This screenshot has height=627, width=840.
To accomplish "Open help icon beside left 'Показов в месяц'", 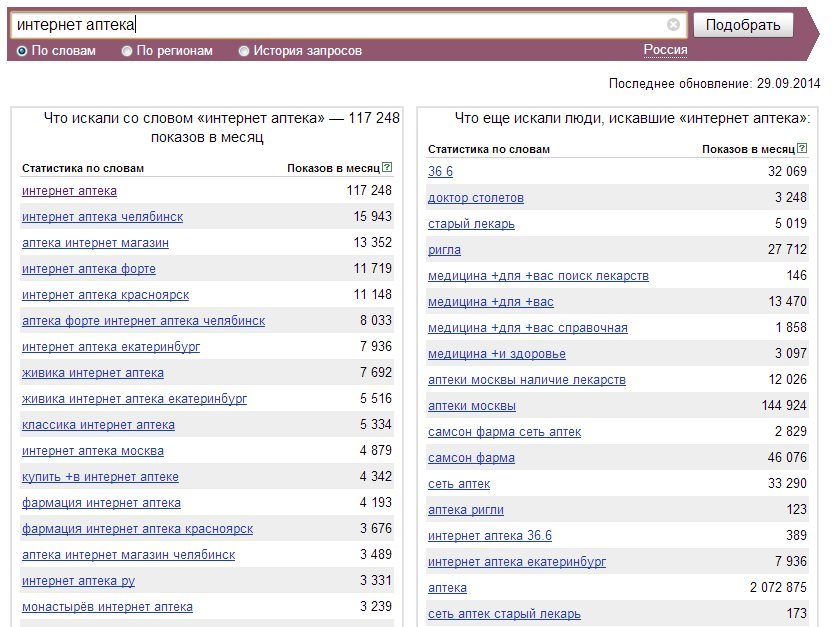I will tap(387, 167).
